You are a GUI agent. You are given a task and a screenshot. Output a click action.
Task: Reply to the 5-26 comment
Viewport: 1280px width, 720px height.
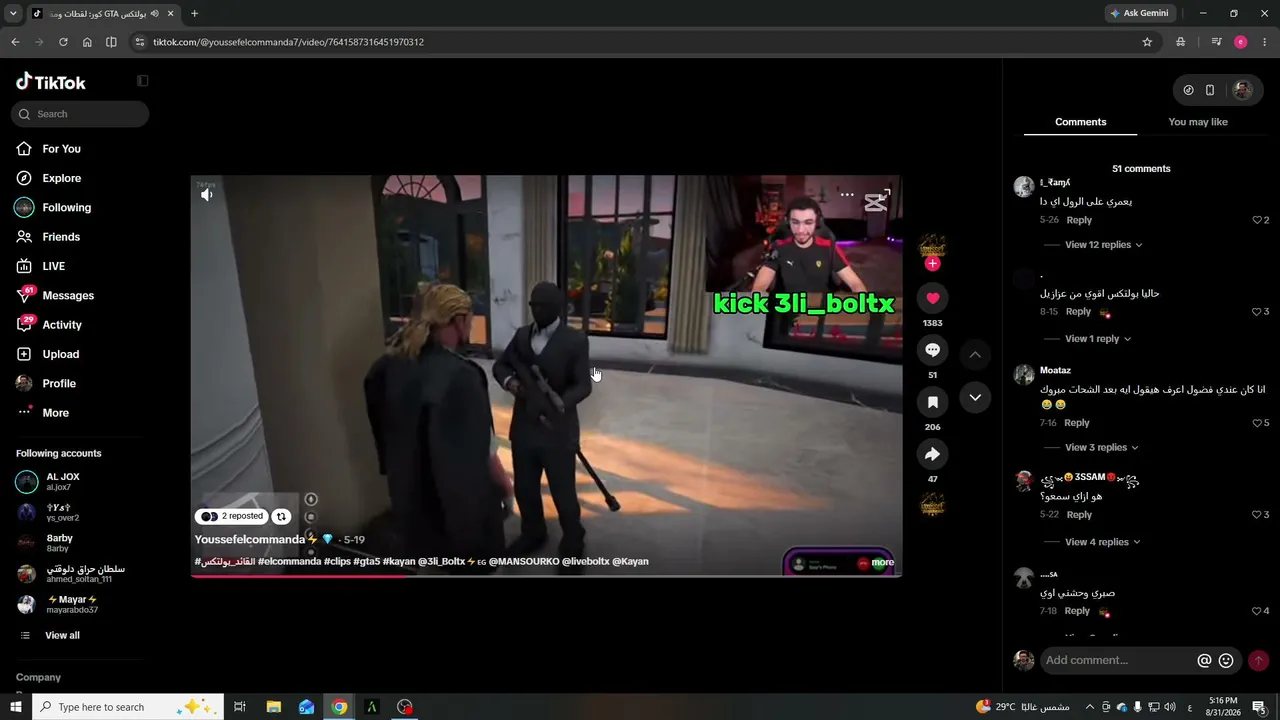point(1079,220)
